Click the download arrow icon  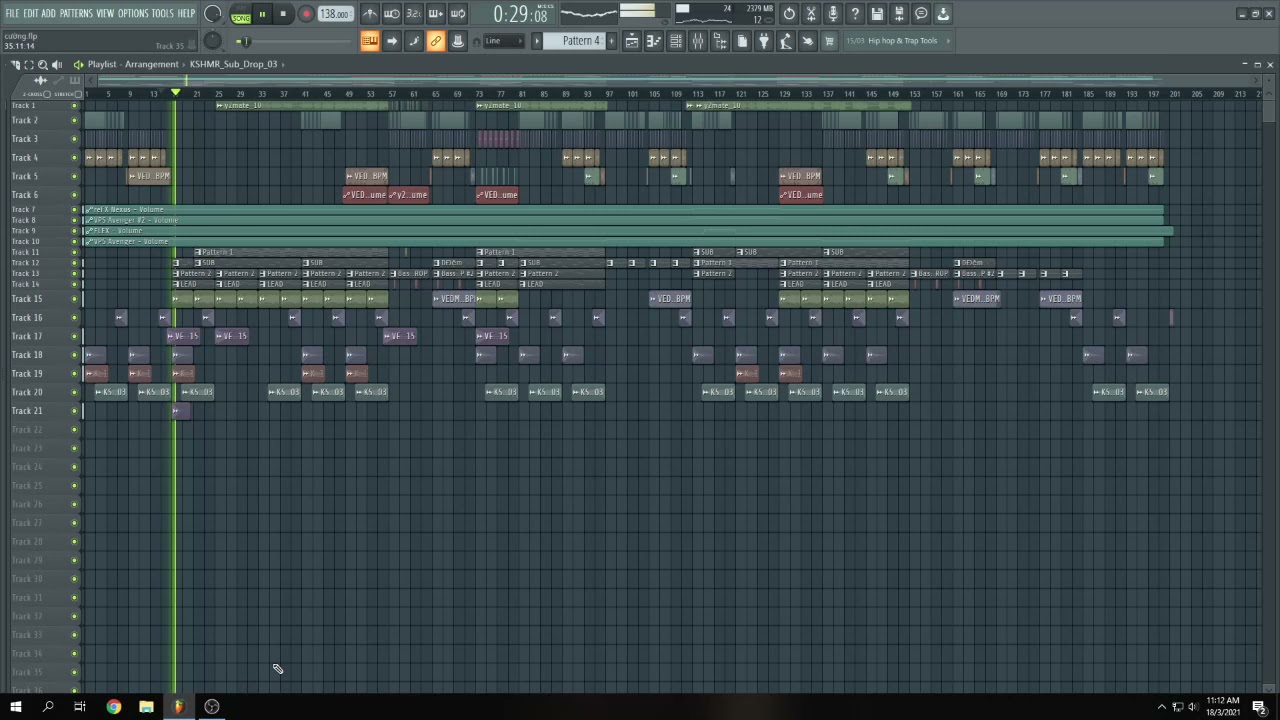943,14
